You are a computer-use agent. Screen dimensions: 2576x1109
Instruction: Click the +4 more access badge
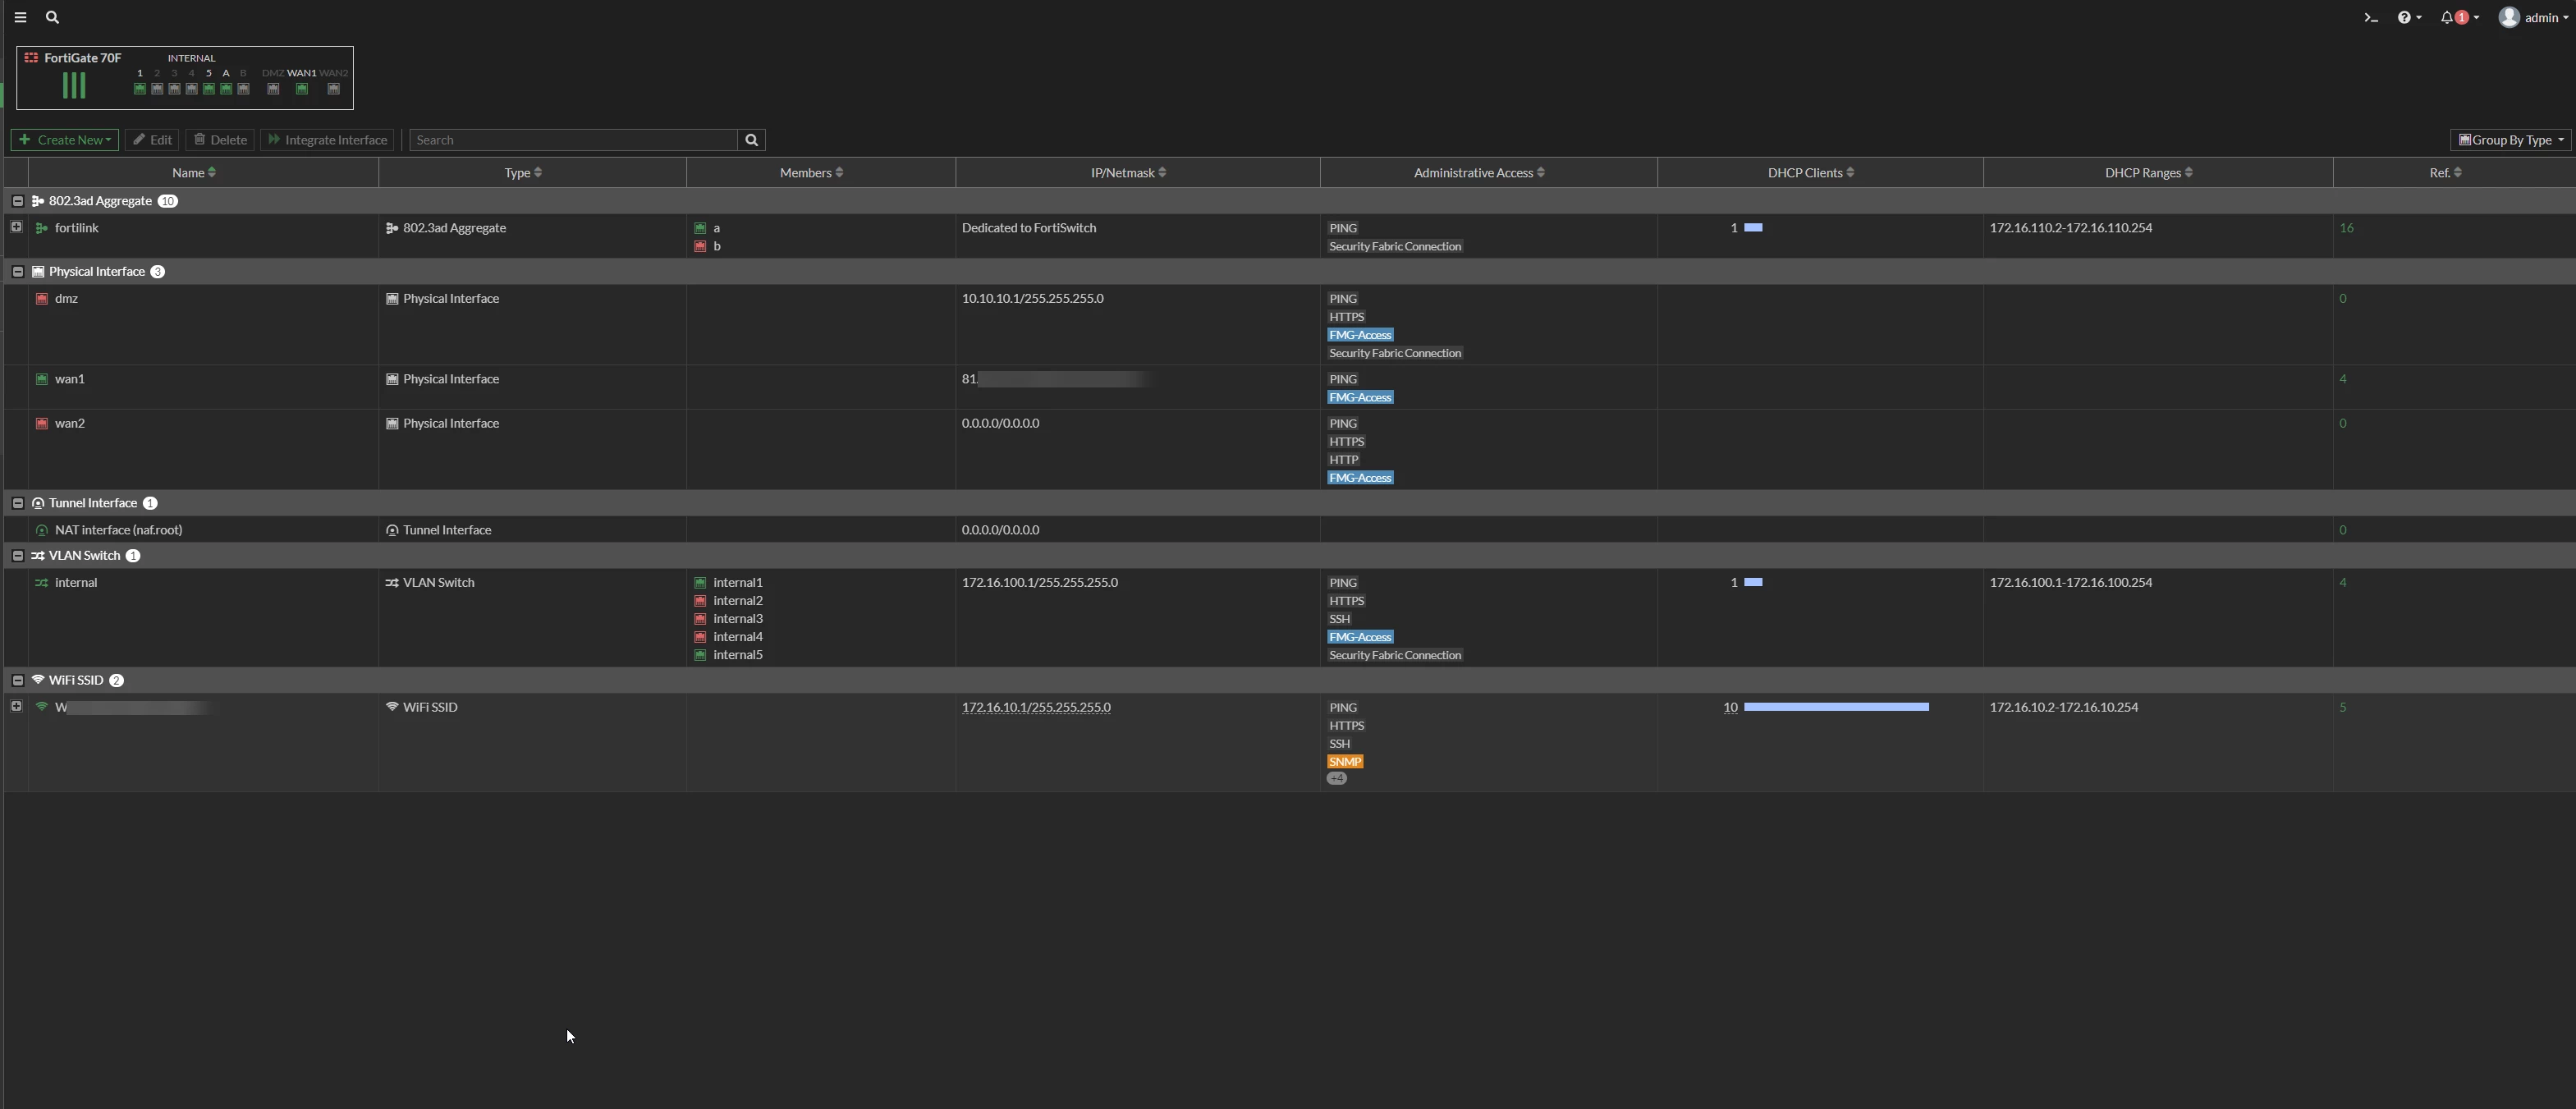click(1337, 778)
